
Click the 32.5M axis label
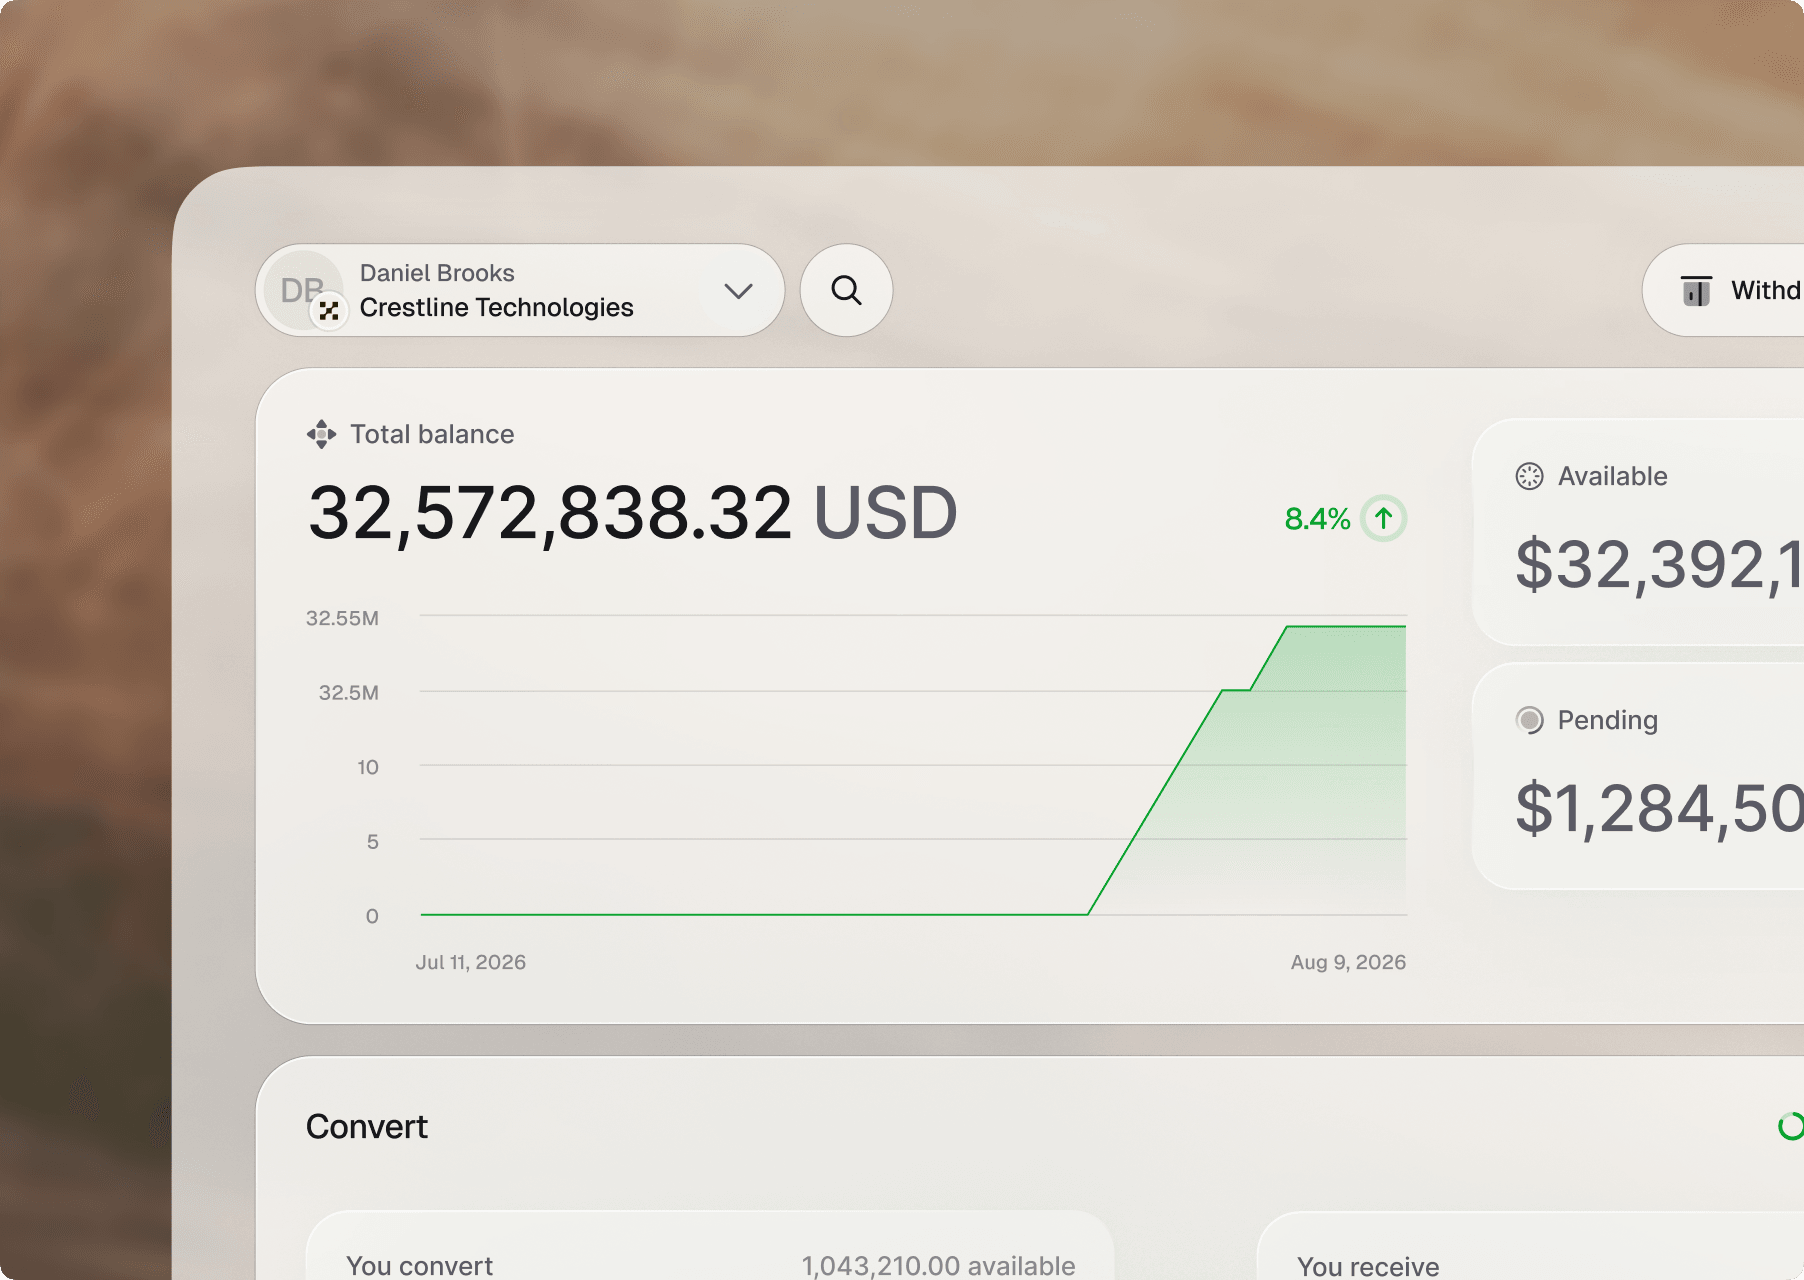point(348,692)
